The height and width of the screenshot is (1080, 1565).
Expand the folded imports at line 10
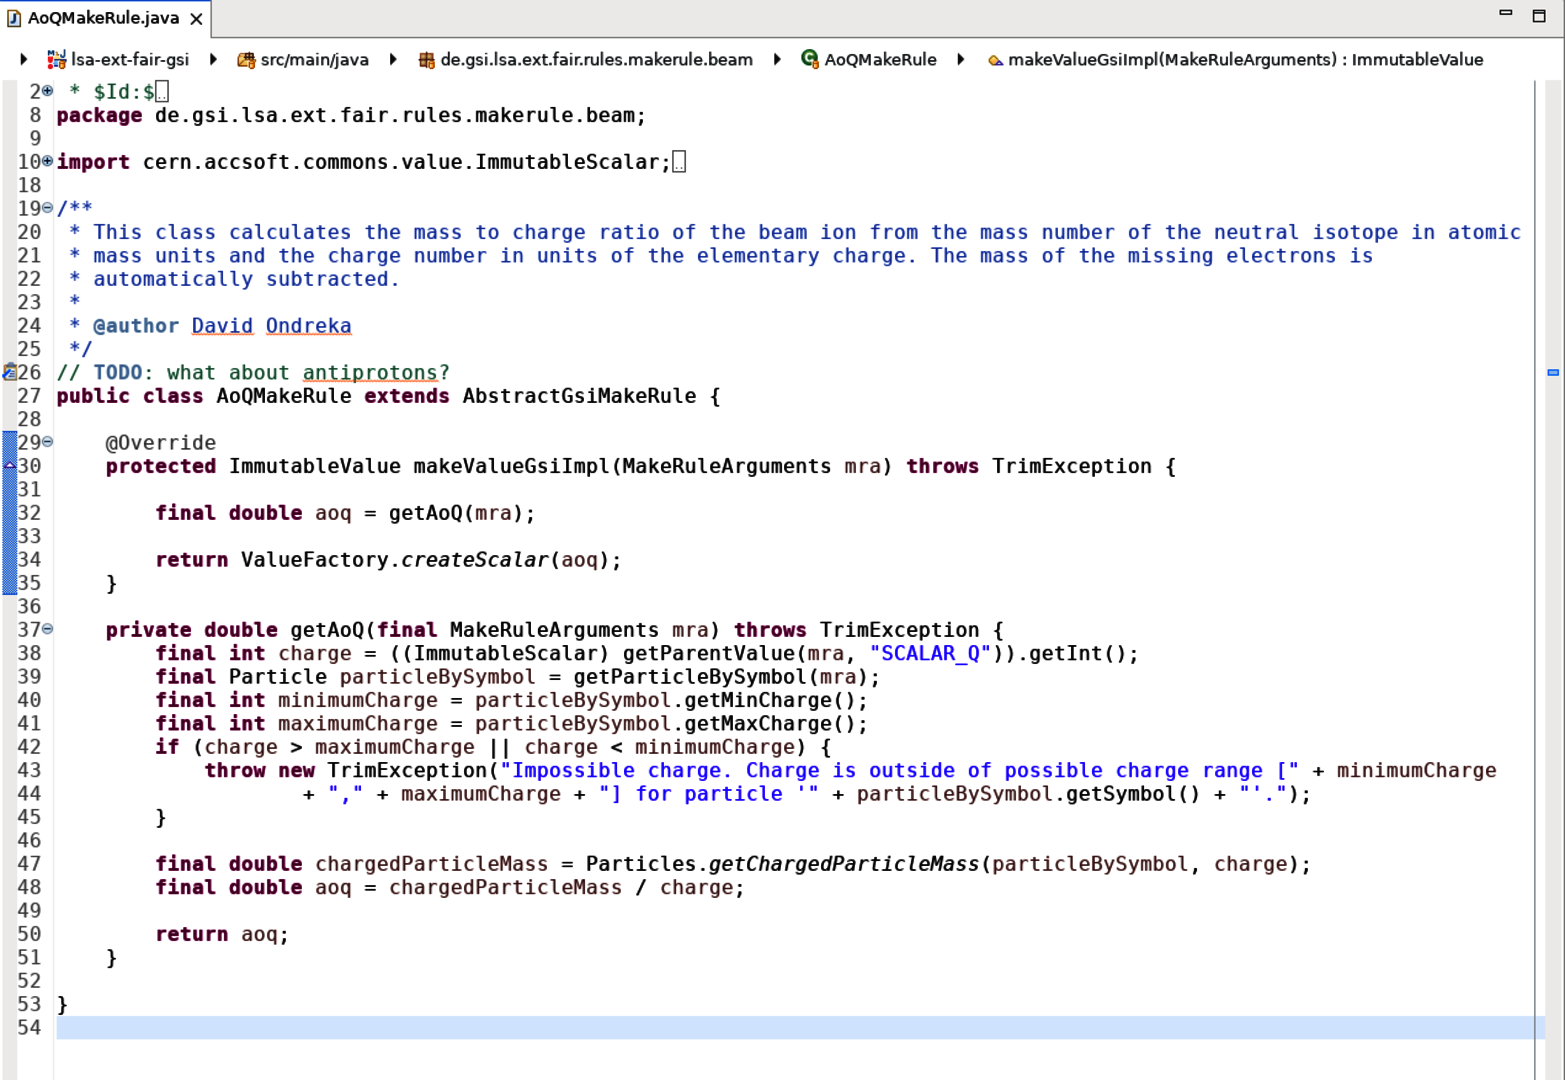pyautogui.click(x=47, y=161)
